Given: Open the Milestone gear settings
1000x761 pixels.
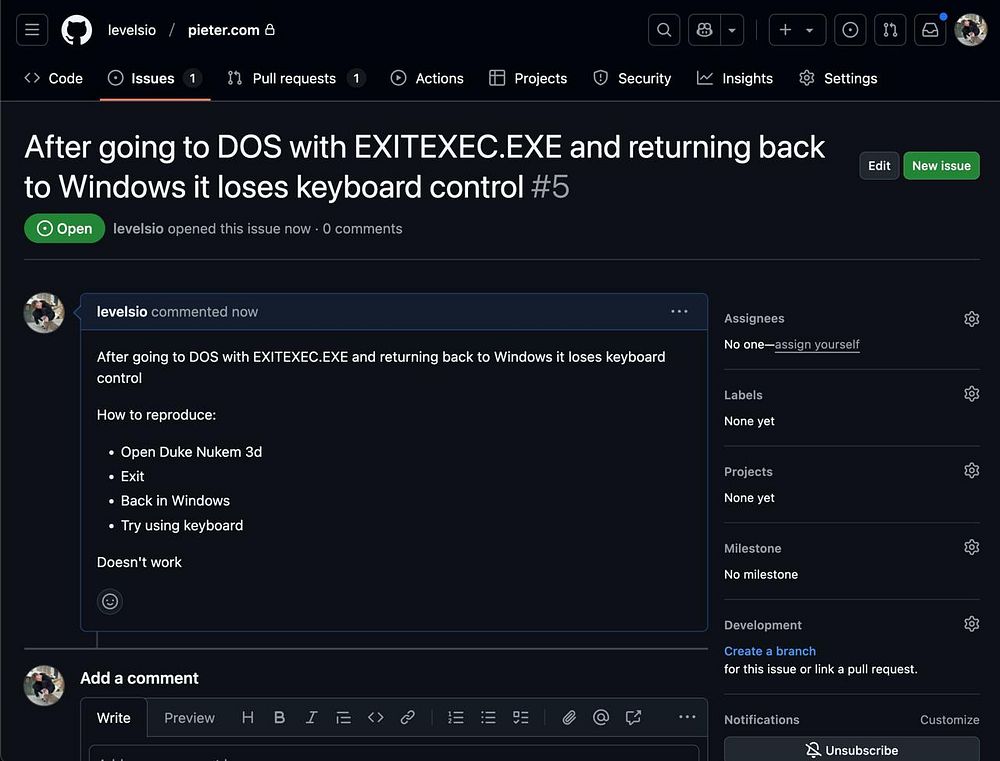Looking at the screenshot, I should [971, 547].
